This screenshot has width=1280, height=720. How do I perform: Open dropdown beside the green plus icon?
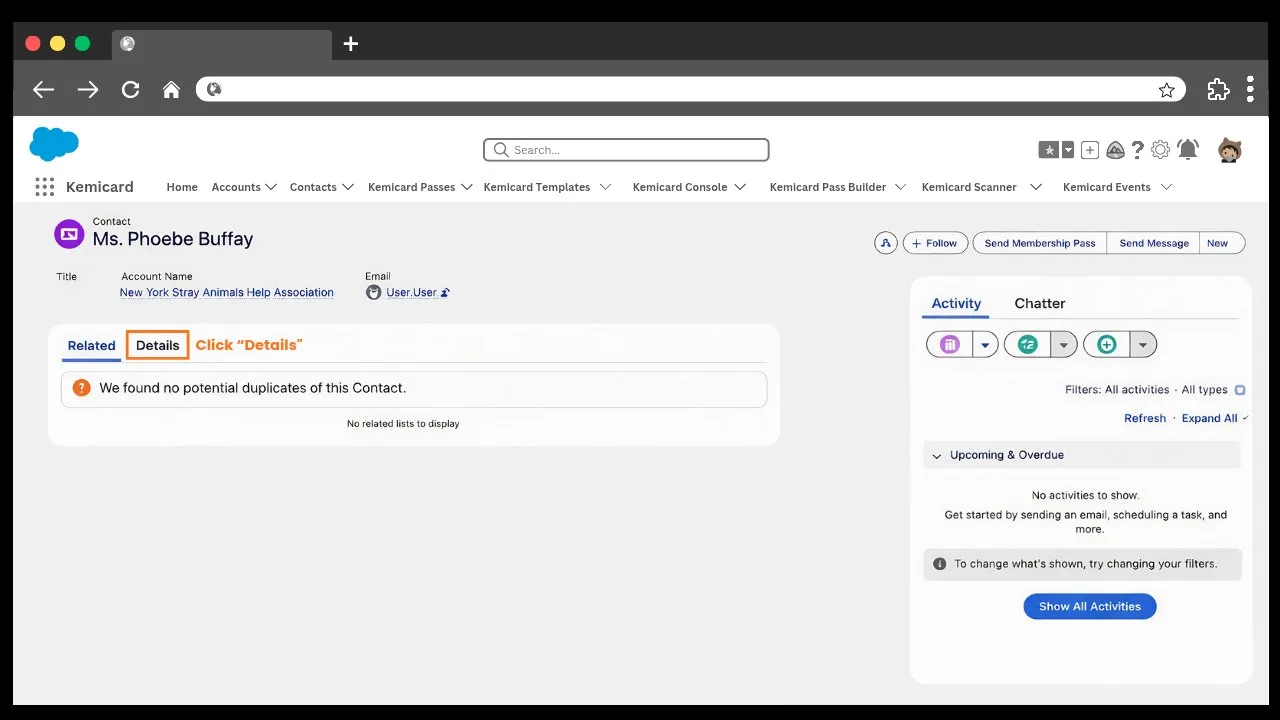click(1144, 344)
